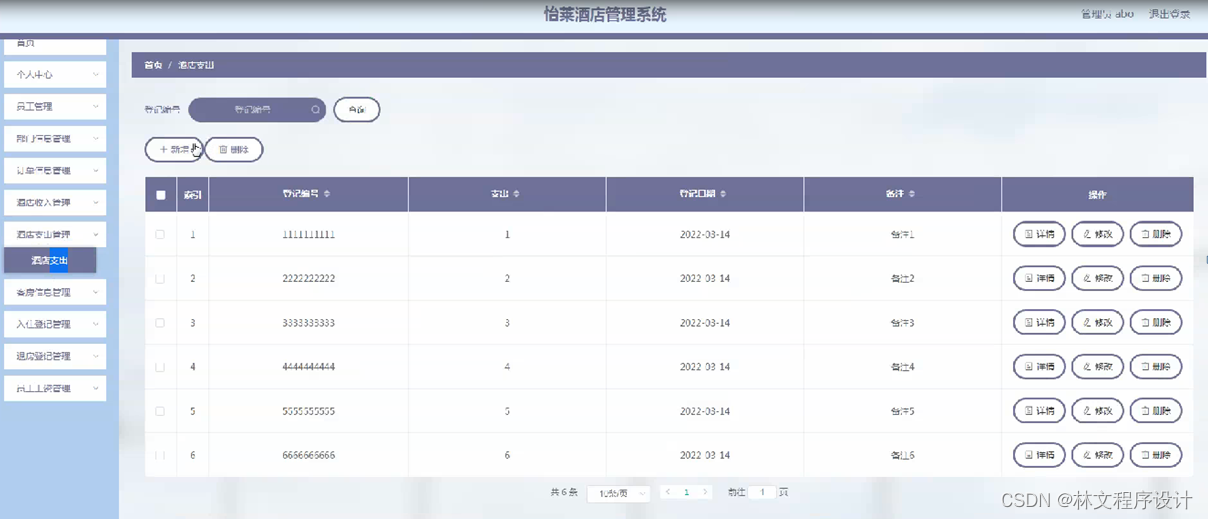
Task: Sort by 支出 column sort arrows
Action: pyautogui.click(x=516, y=194)
